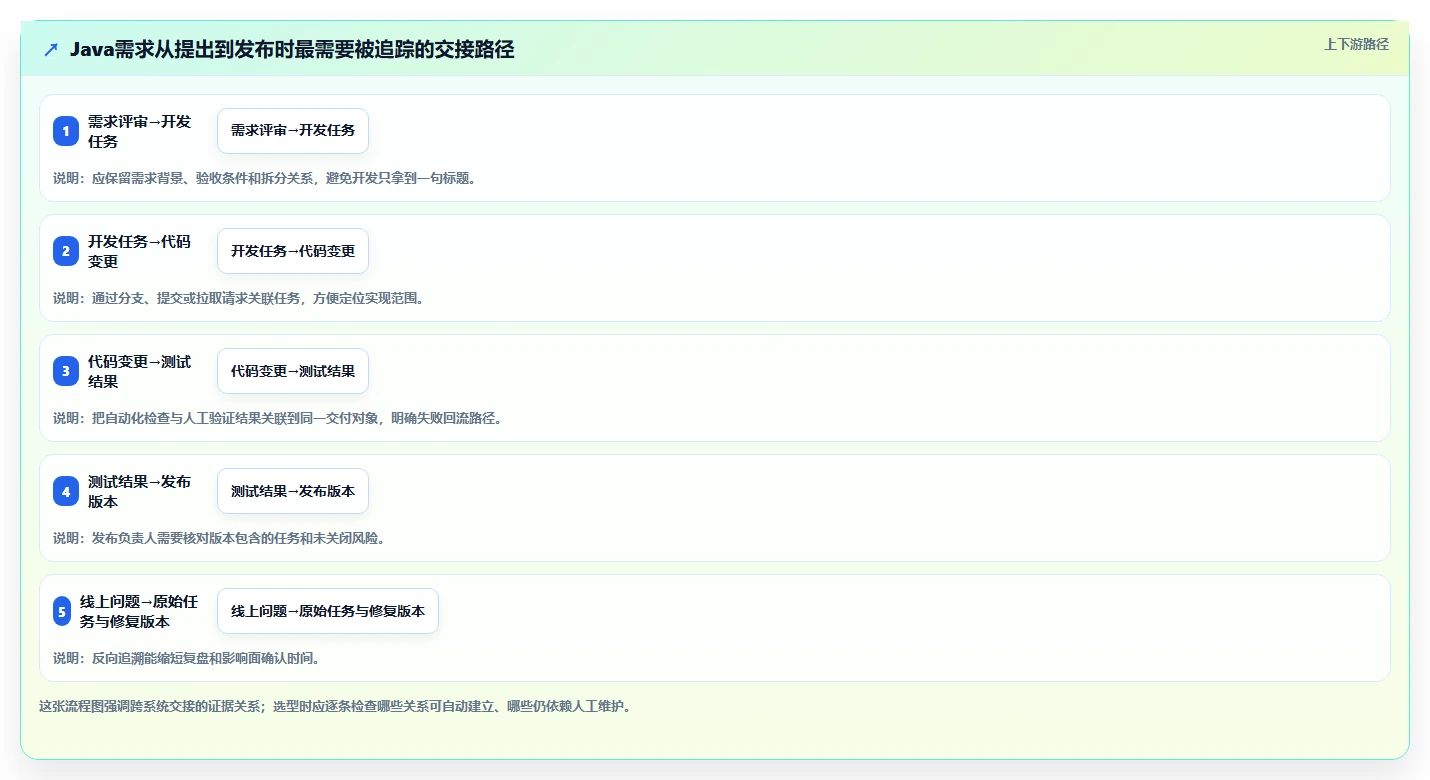Click step 1 bold title 需求评审→开发任务

(139, 131)
